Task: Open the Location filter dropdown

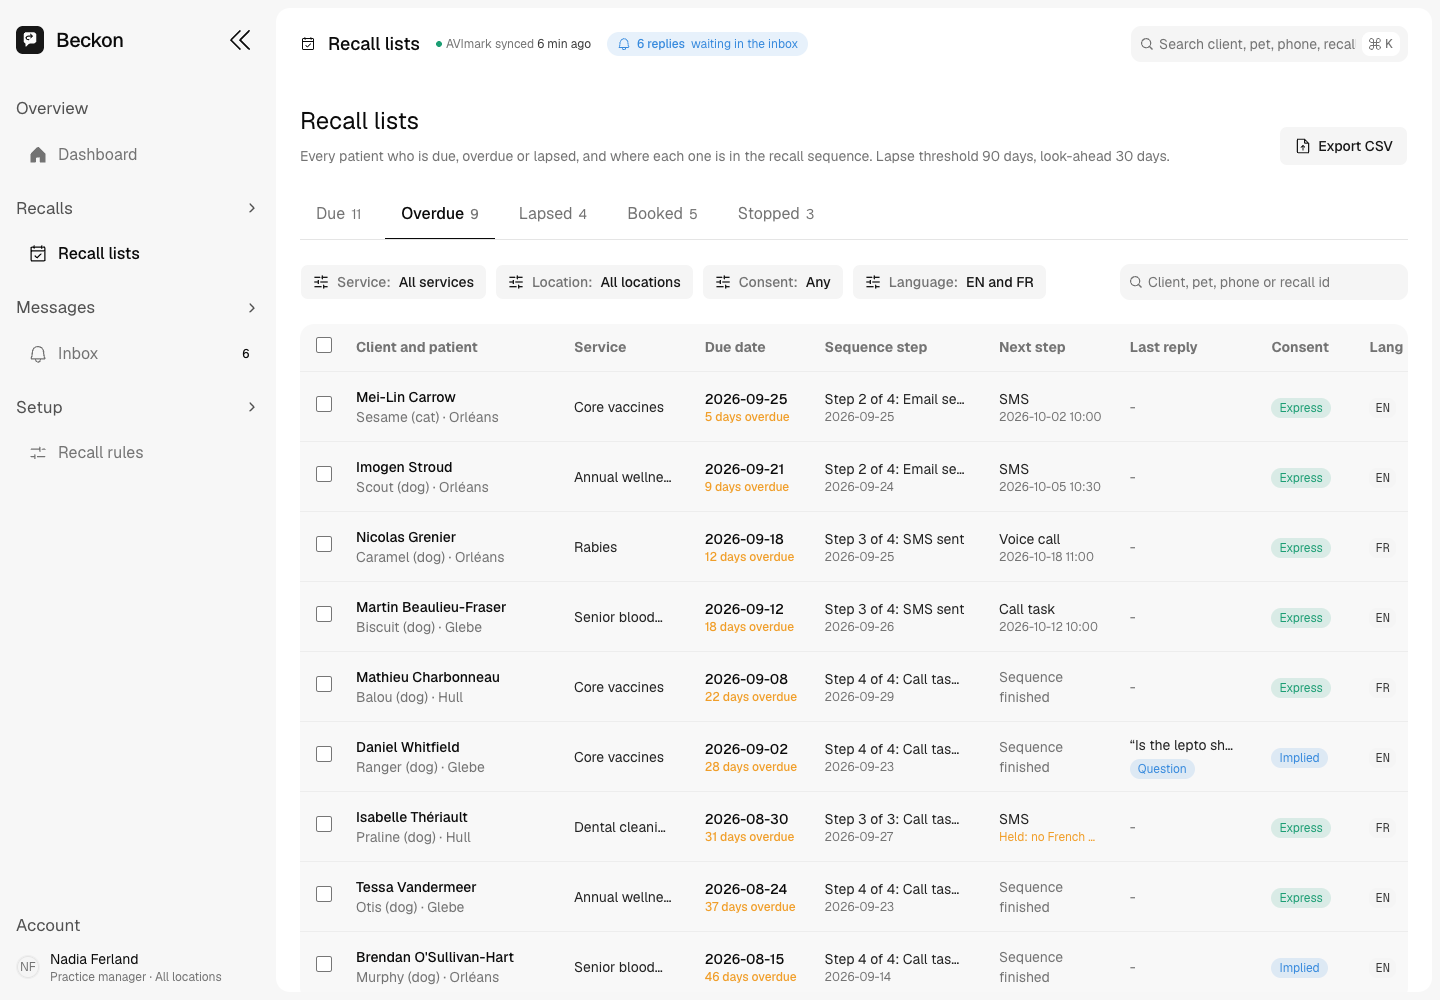Action: 594,282
